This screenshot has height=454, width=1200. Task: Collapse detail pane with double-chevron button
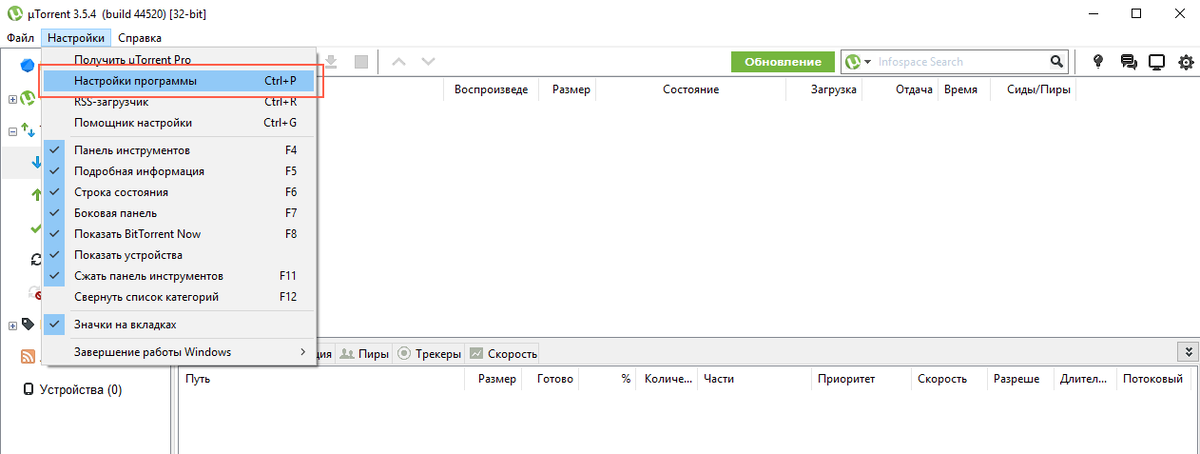pos(1188,352)
